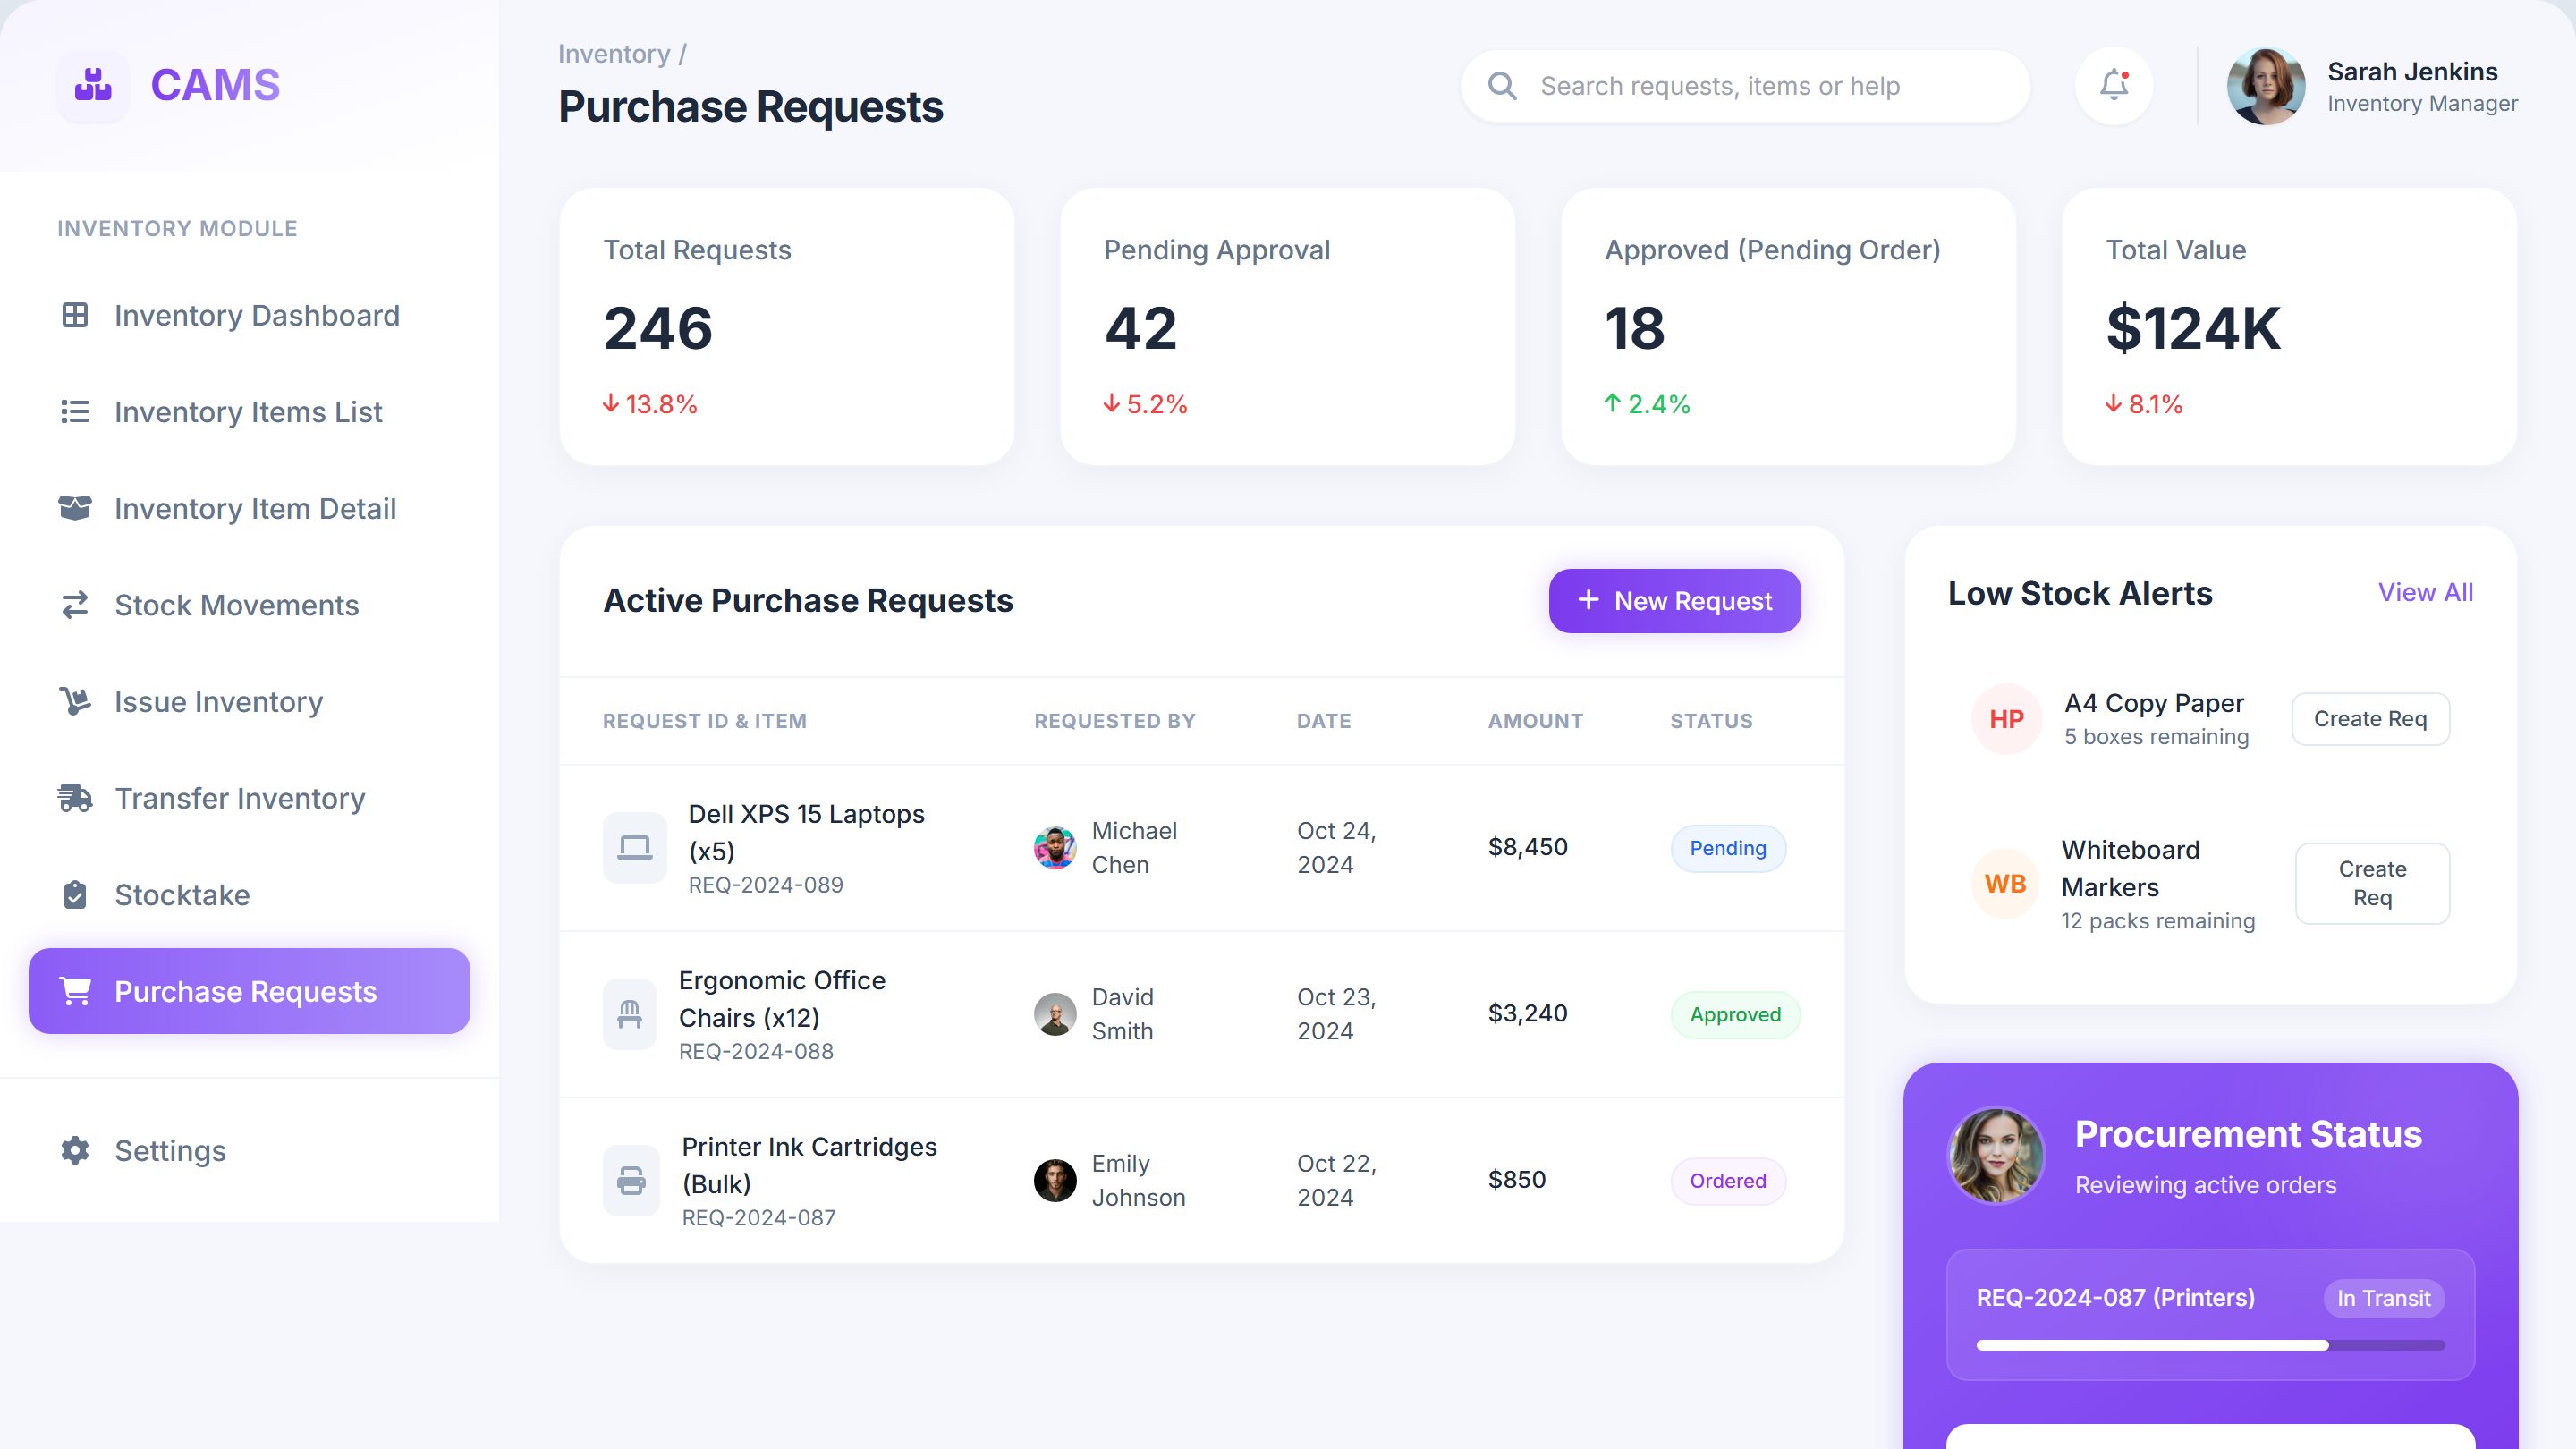Click Printer Ink Cartridges (Bulk) item name

[809, 1165]
